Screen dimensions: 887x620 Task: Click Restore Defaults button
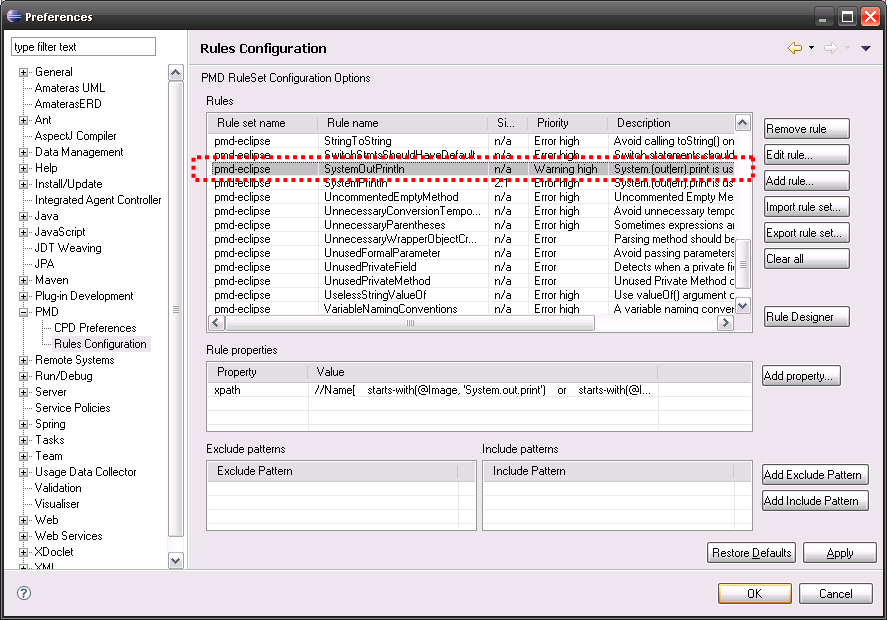[752, 553]
